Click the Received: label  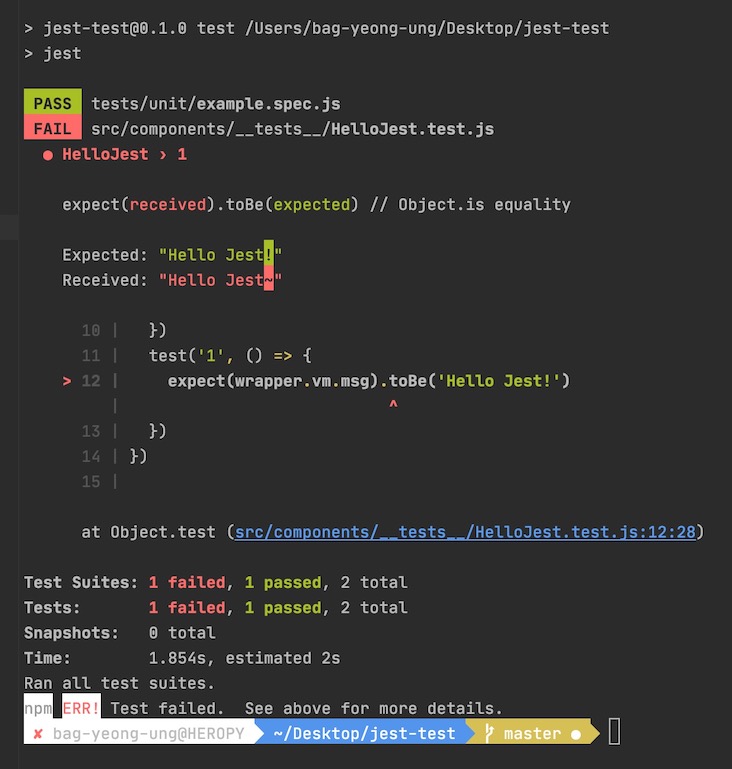click(x=105, y=280)
